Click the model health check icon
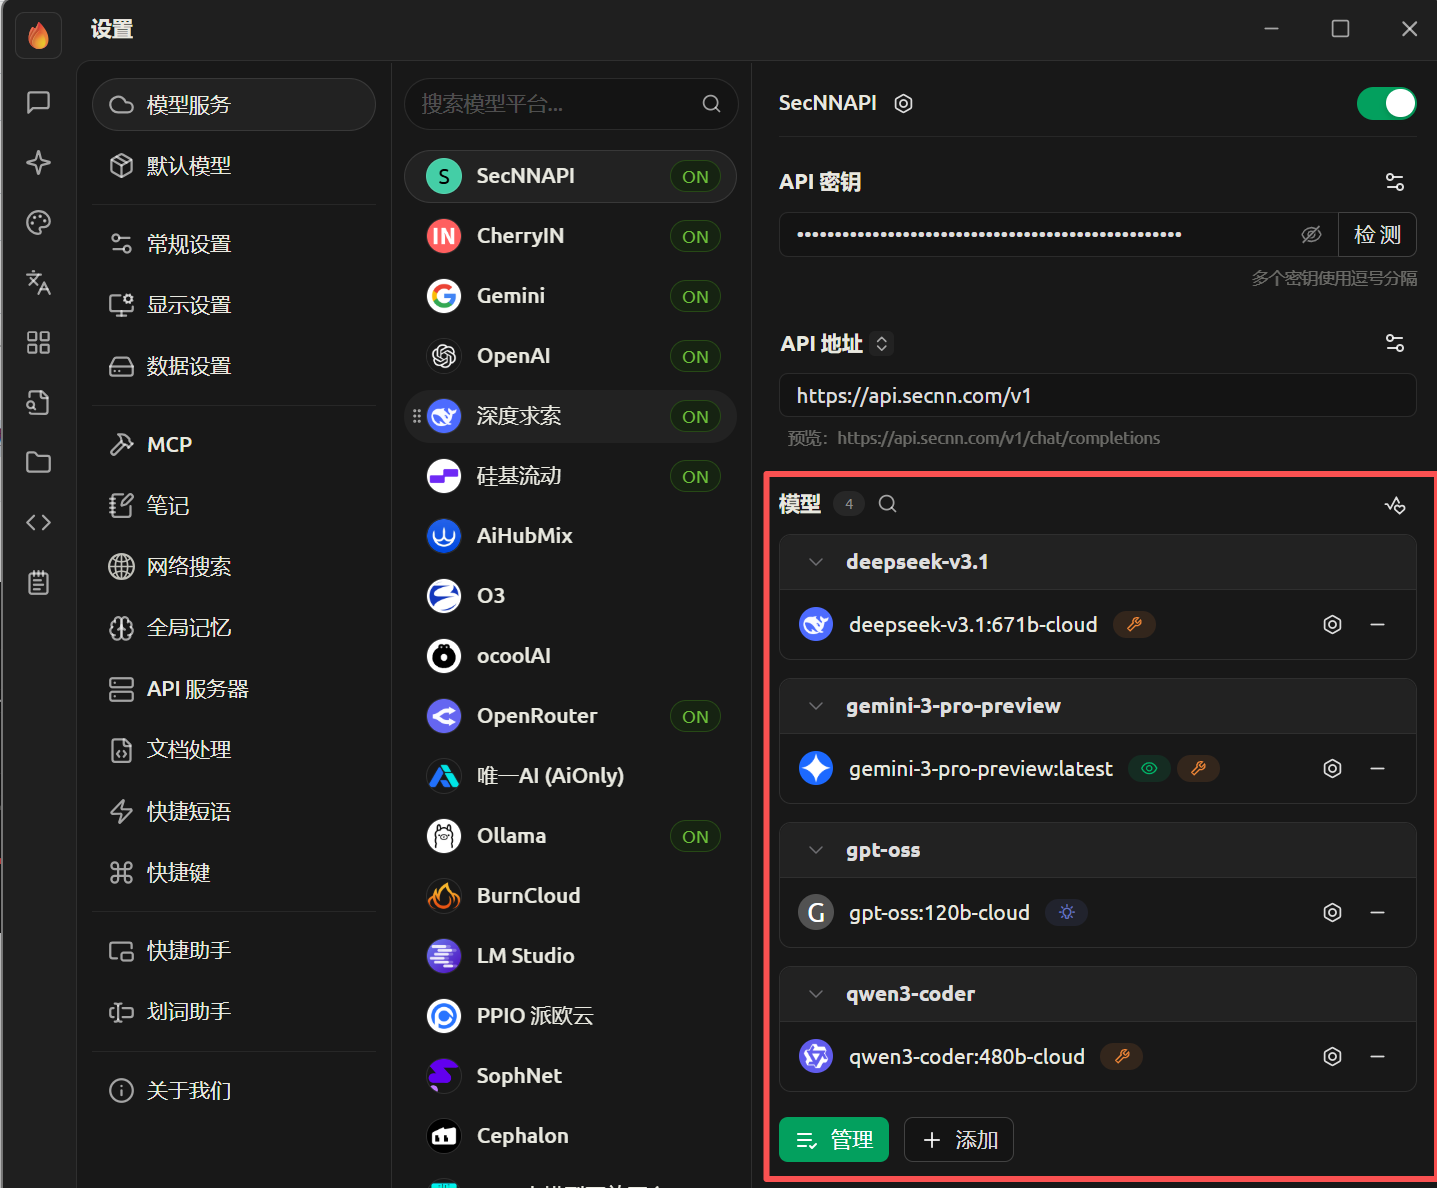 click(x=1395, y=505)
